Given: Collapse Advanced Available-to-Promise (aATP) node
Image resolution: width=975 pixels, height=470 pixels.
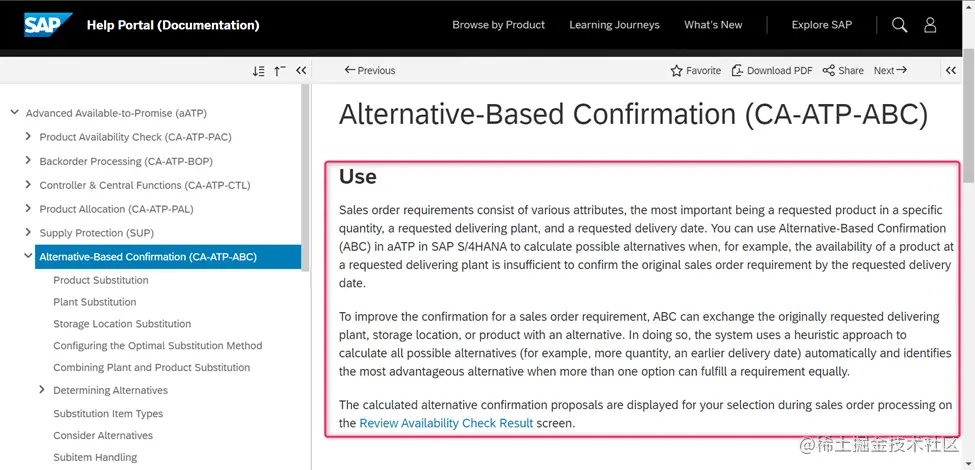Looking at the screenshot, I should 14,113.
